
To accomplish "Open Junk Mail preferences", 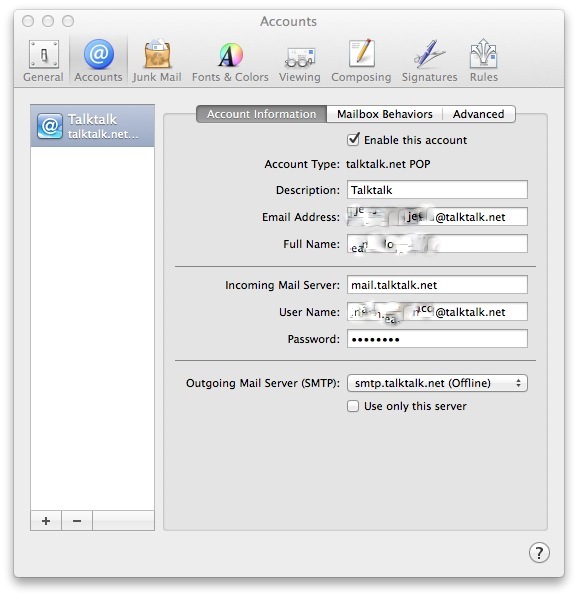I will (x=157, y=61).
